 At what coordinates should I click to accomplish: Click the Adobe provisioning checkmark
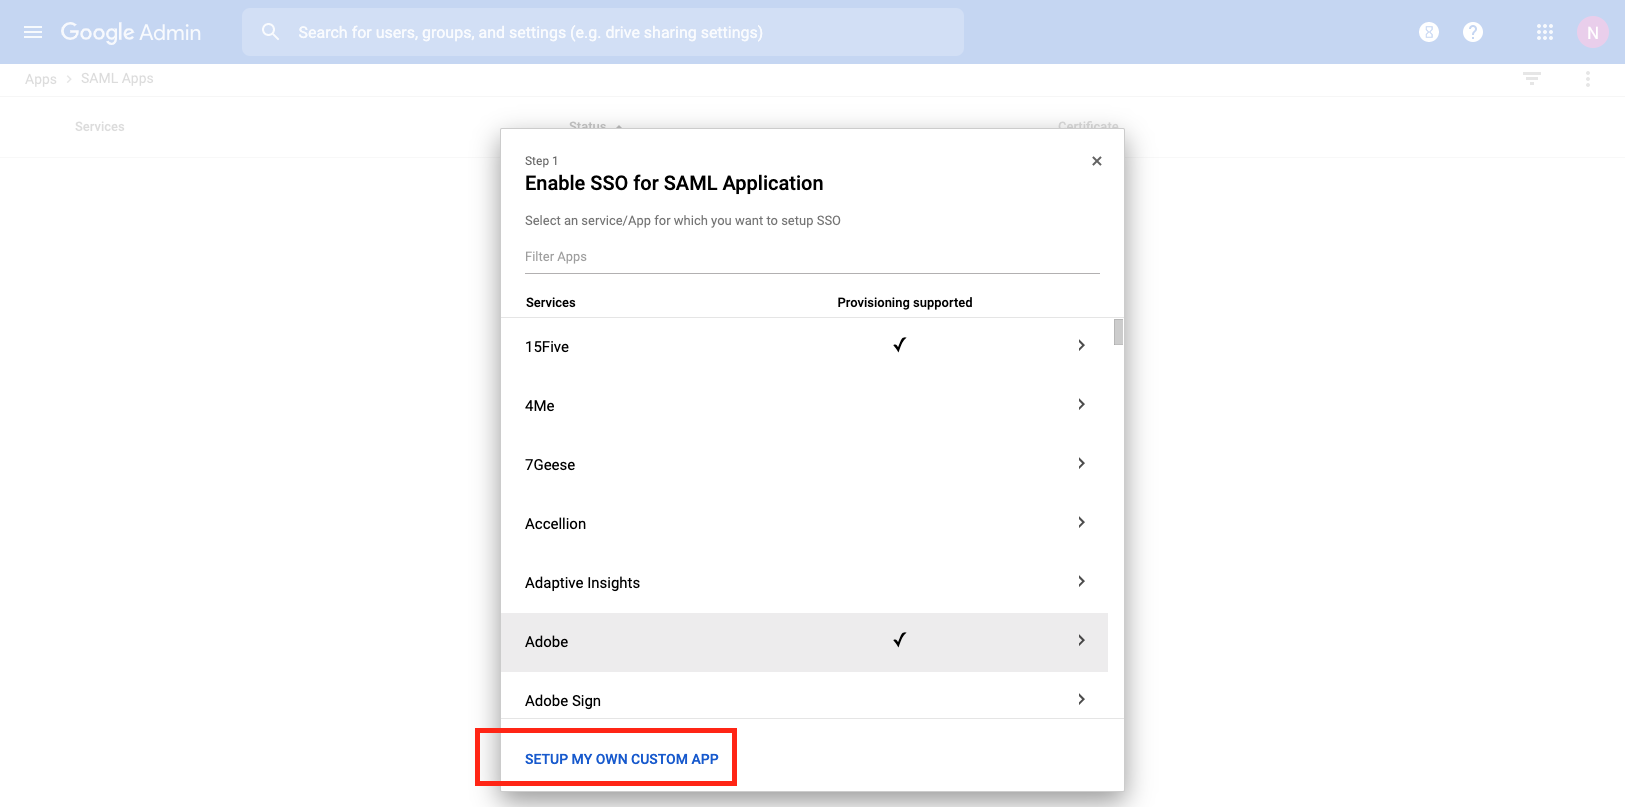(x=900, y=640)
